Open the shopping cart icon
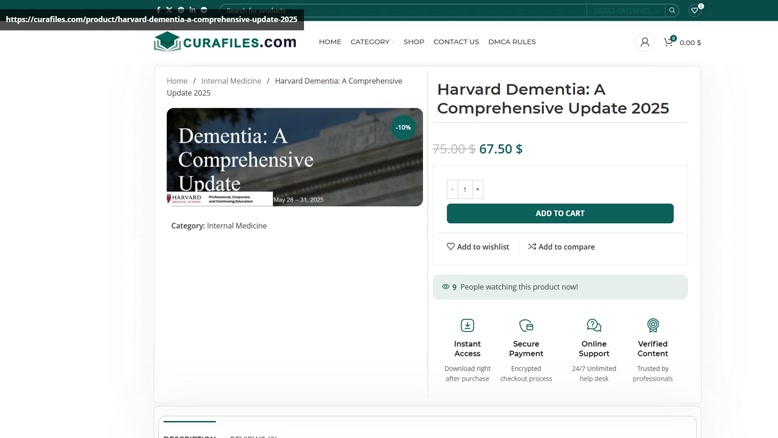The width and height of the screenshot is (778, 438). click(668, 42)
